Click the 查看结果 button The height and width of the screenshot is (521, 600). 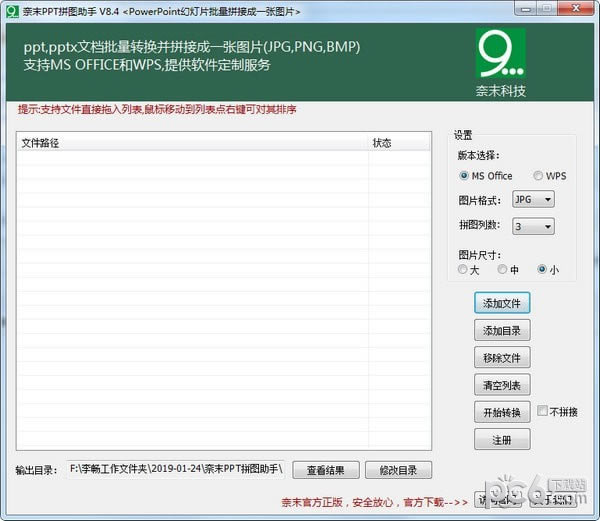326,470
